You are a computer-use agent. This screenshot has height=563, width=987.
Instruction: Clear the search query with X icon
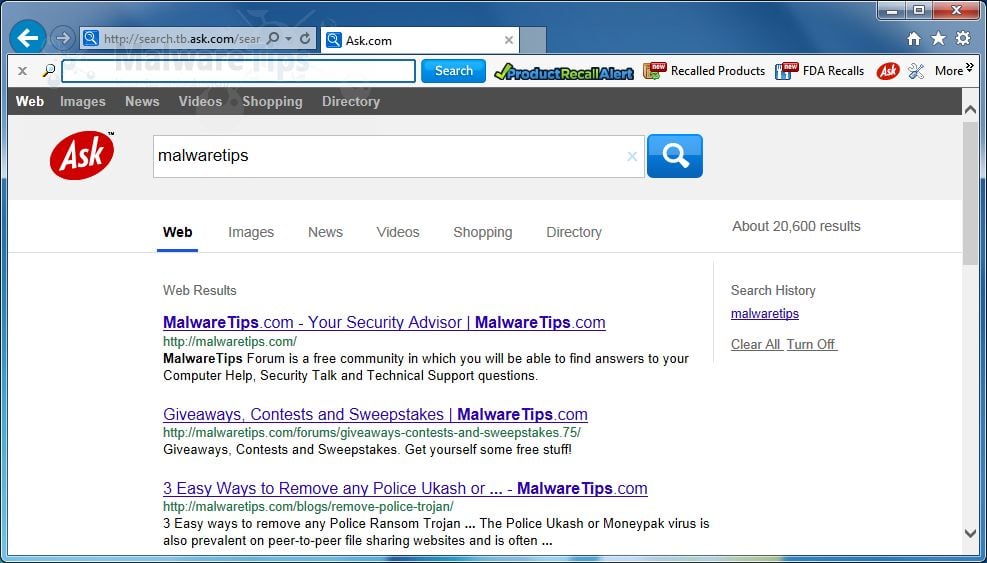tap(632, 156)
